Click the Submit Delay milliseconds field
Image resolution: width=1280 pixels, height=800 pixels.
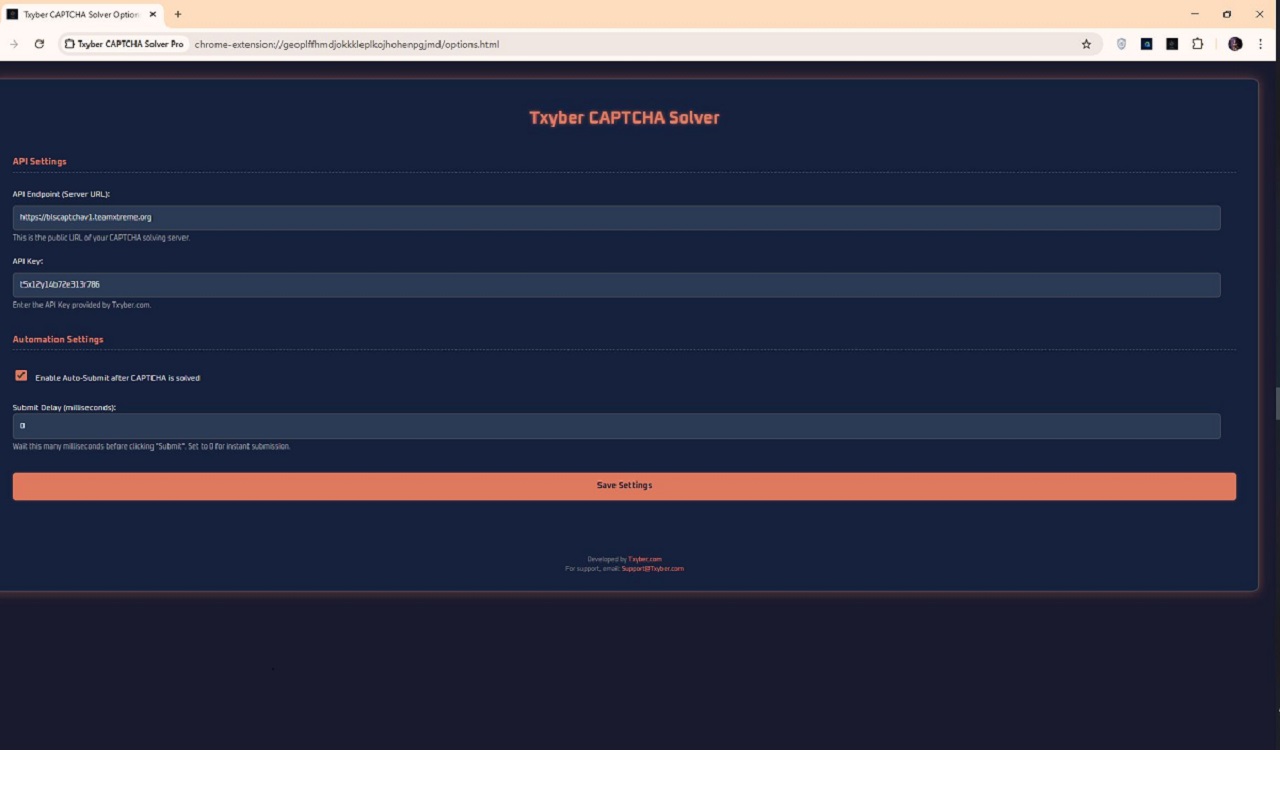click(616, 426)
